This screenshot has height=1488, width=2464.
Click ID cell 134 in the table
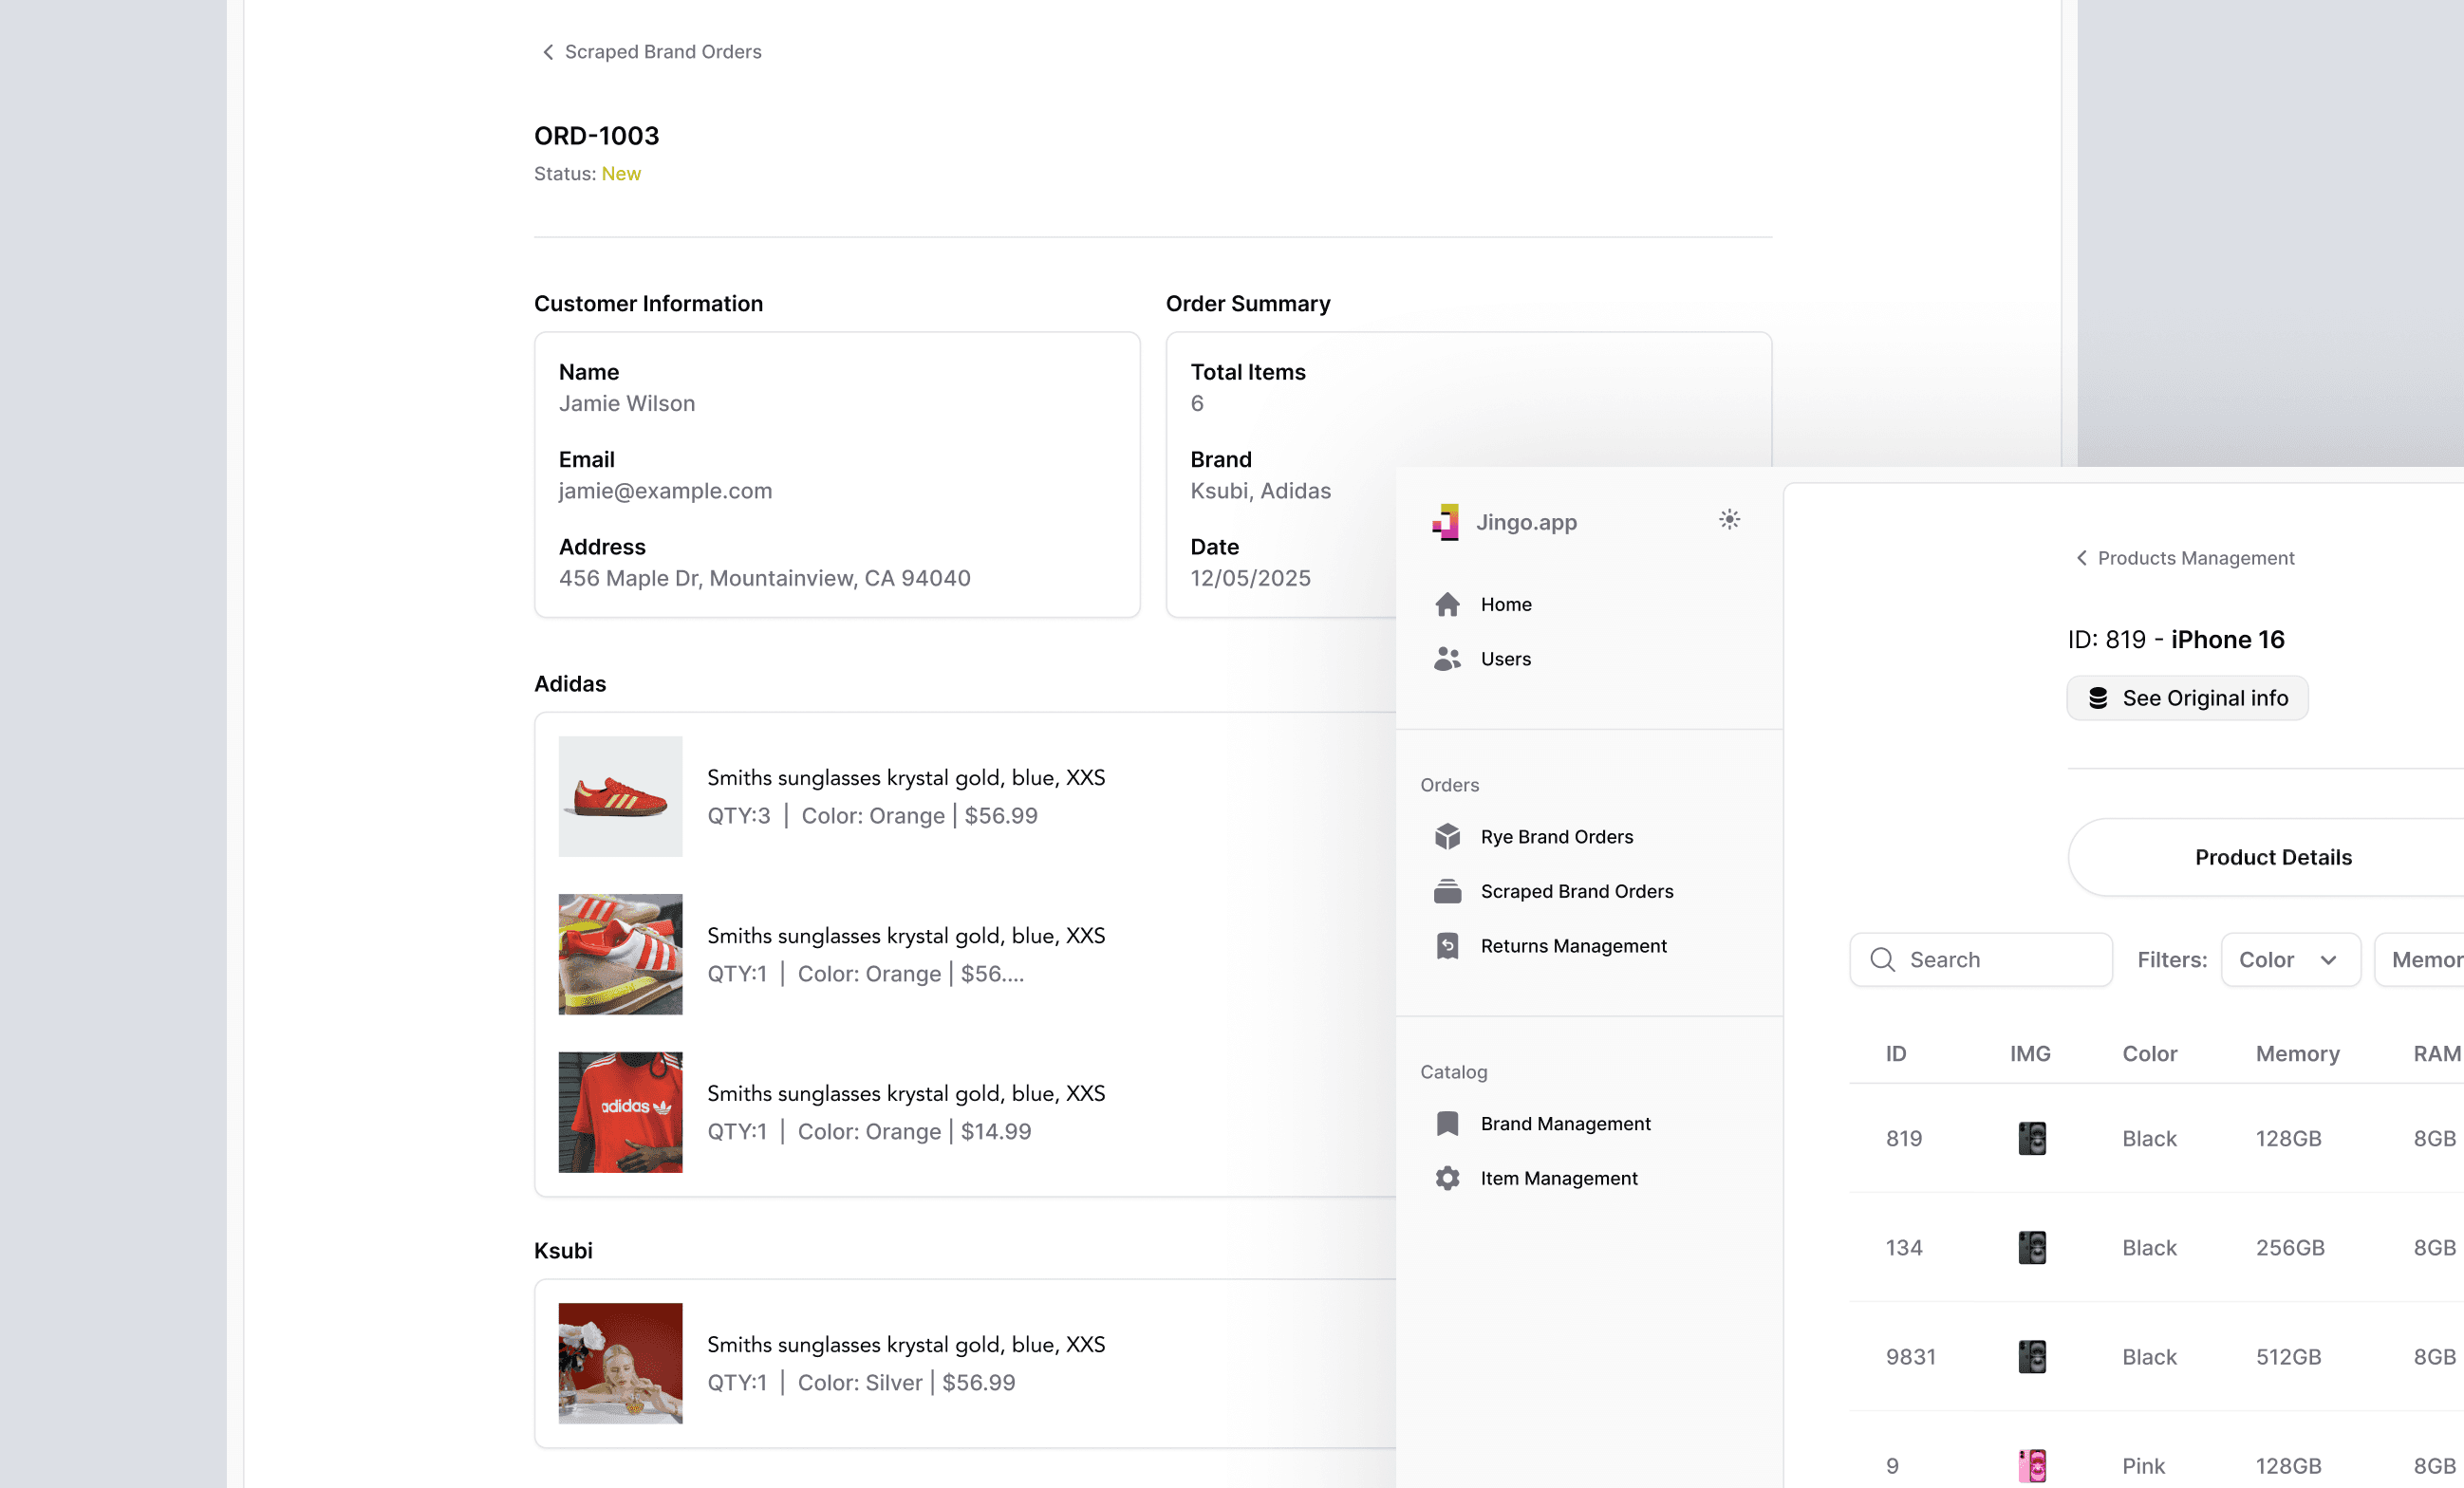click(x=1903, y=1247)
